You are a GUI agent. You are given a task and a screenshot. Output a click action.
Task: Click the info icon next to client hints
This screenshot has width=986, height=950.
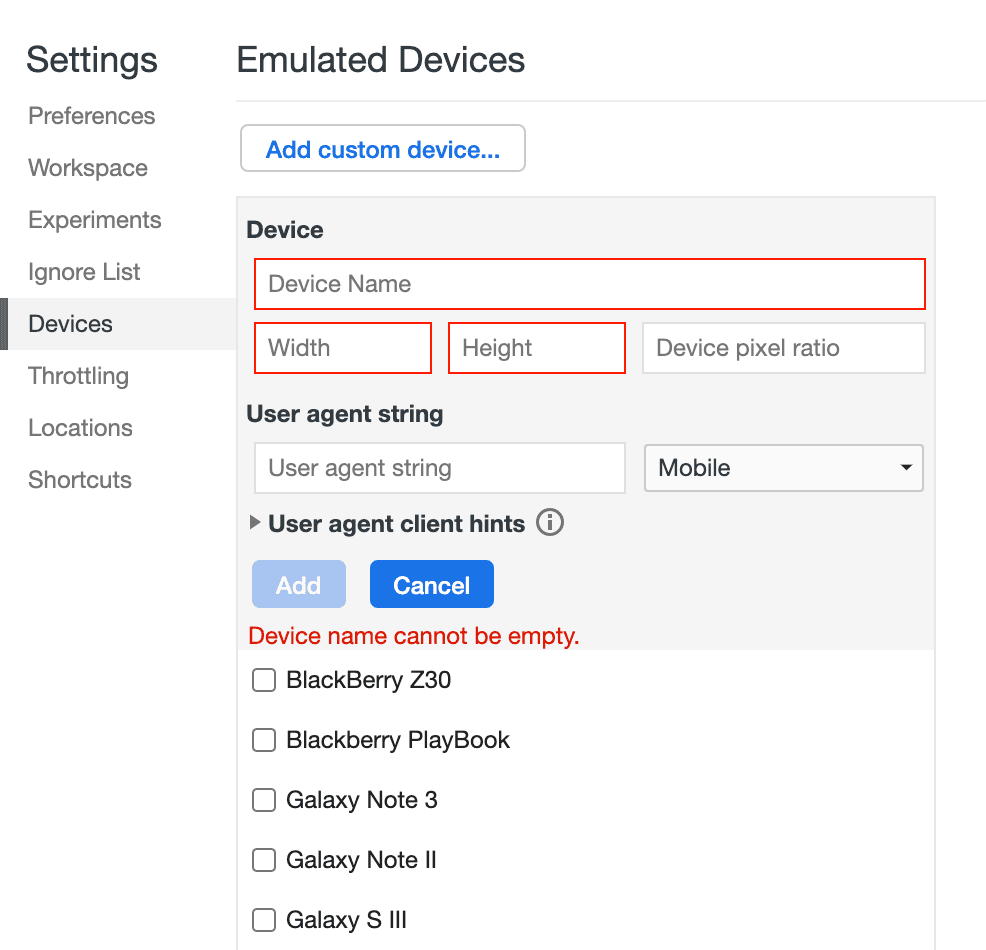point(549,523)
